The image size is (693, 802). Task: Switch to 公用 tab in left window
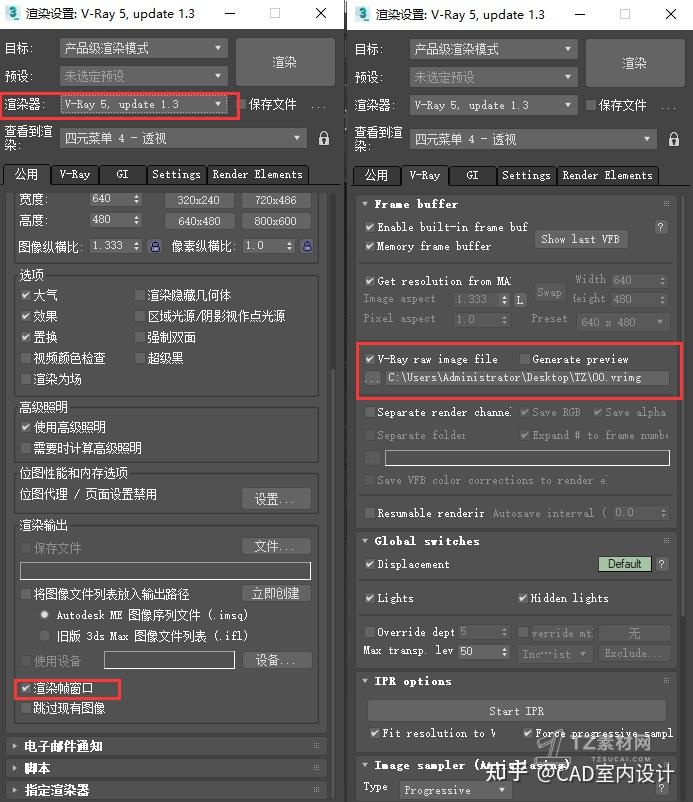(27, 174)
